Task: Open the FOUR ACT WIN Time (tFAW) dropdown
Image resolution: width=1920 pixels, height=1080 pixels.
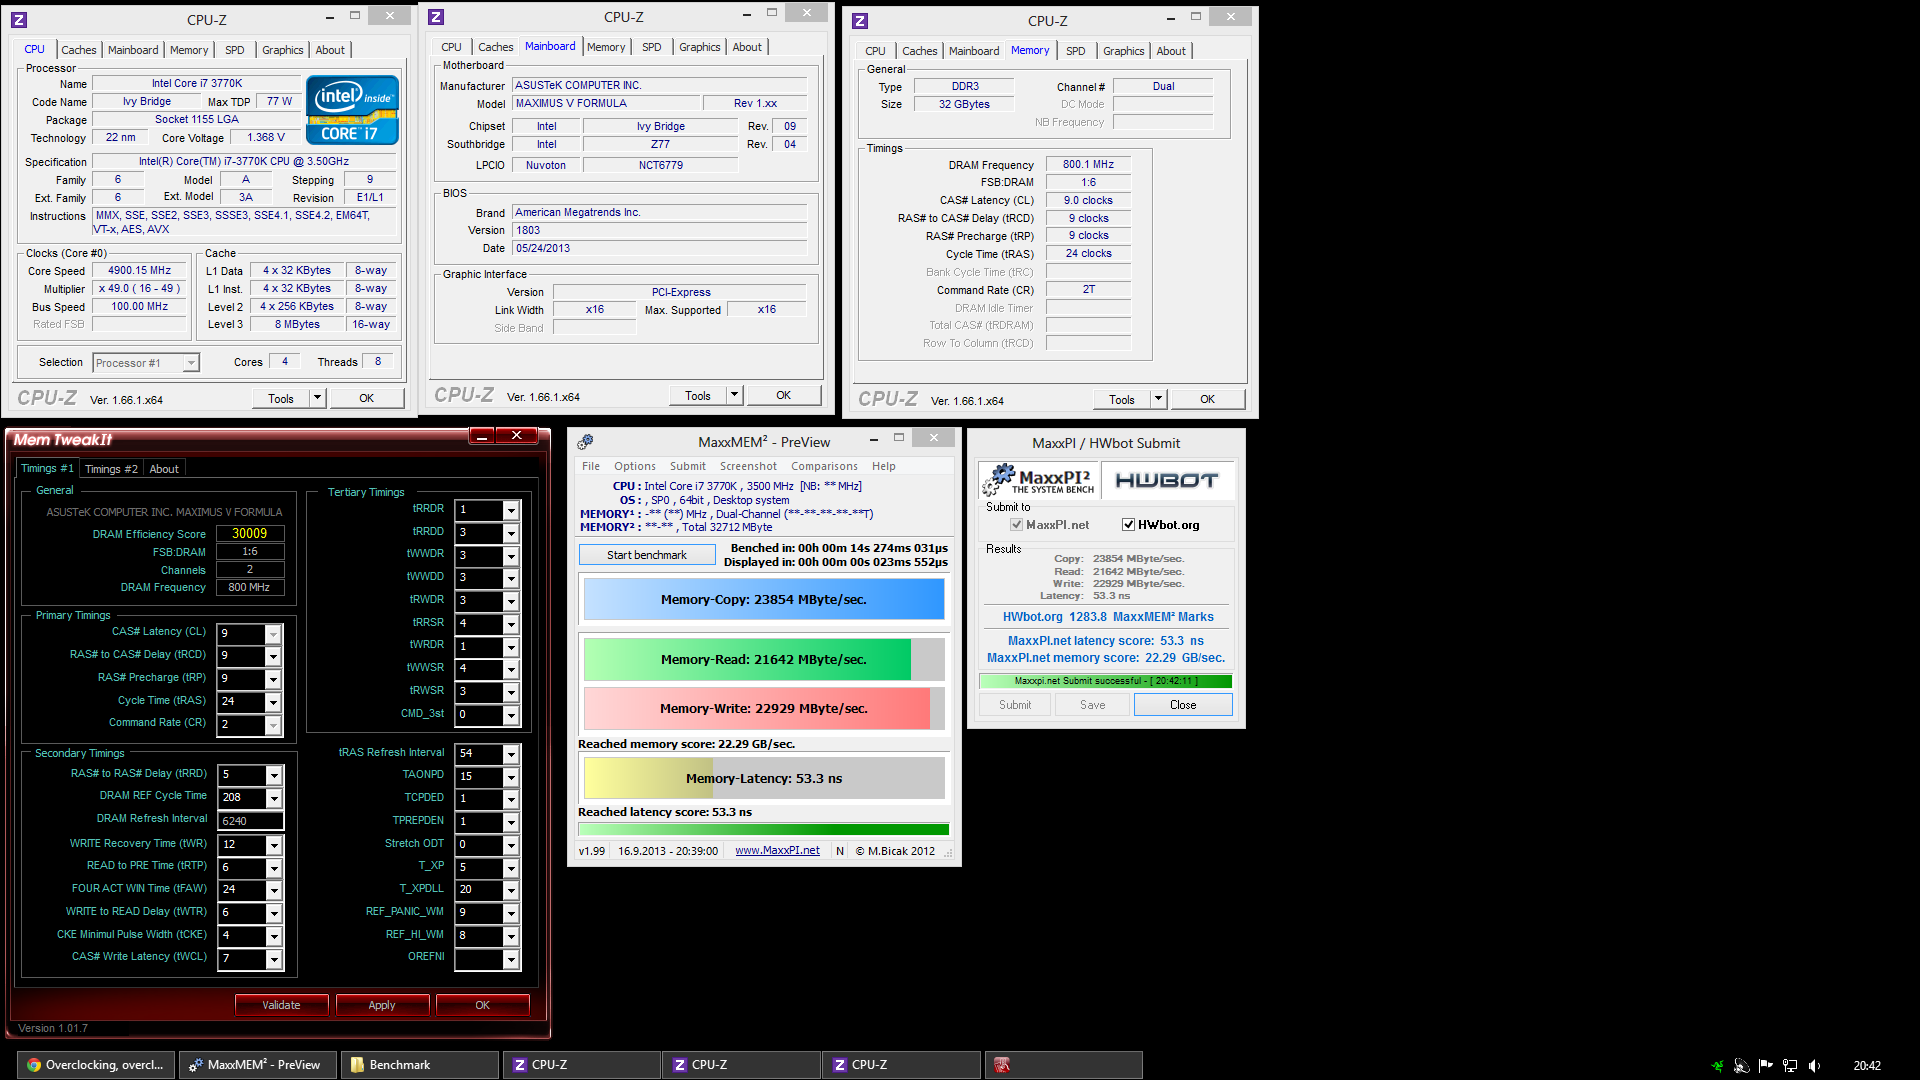Action: click(273, 889)
